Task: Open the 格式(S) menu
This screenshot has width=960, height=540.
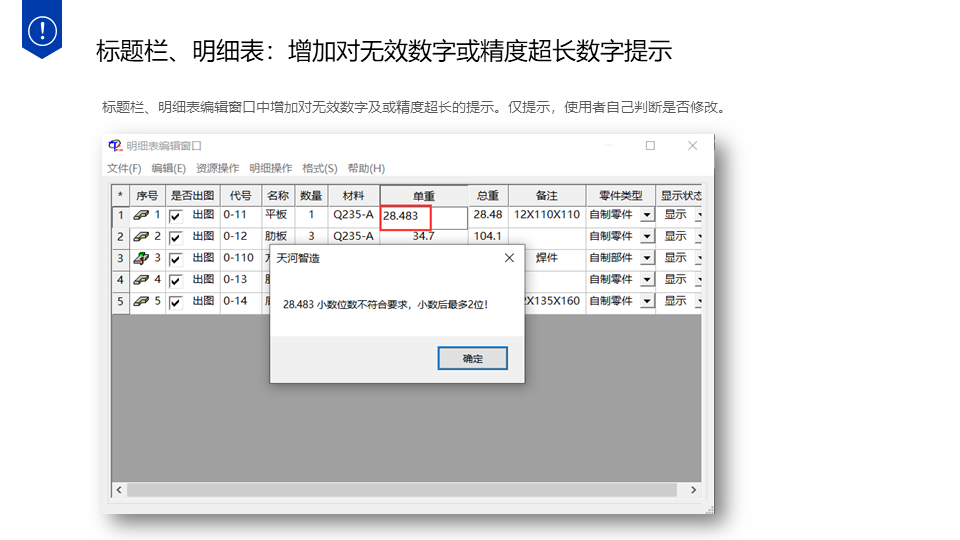Action: (x=320, y=168)
